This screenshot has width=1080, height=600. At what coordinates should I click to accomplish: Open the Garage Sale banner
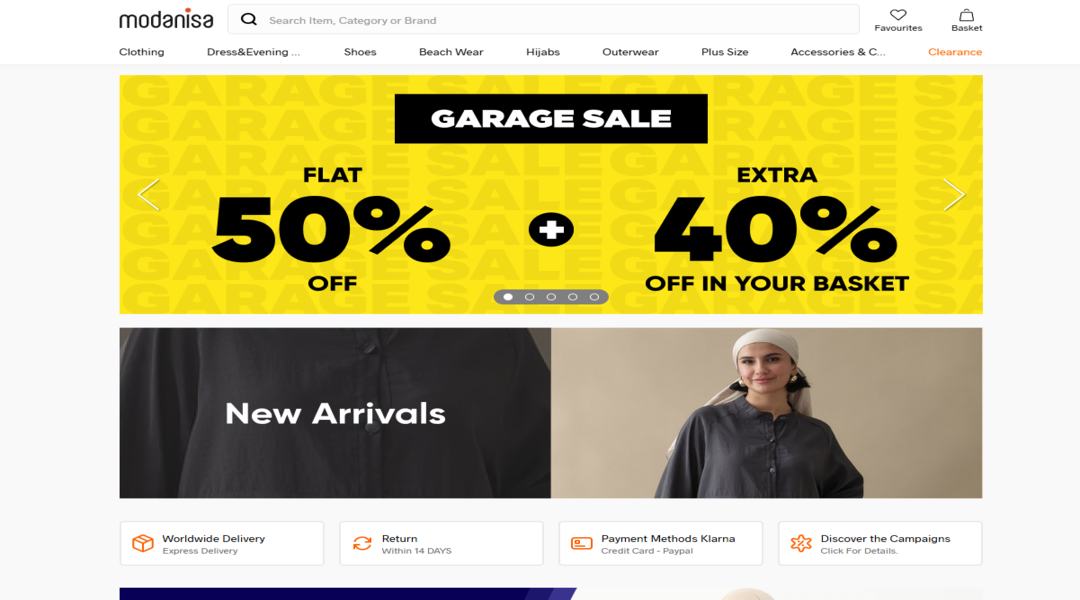(x=551, y=194)
